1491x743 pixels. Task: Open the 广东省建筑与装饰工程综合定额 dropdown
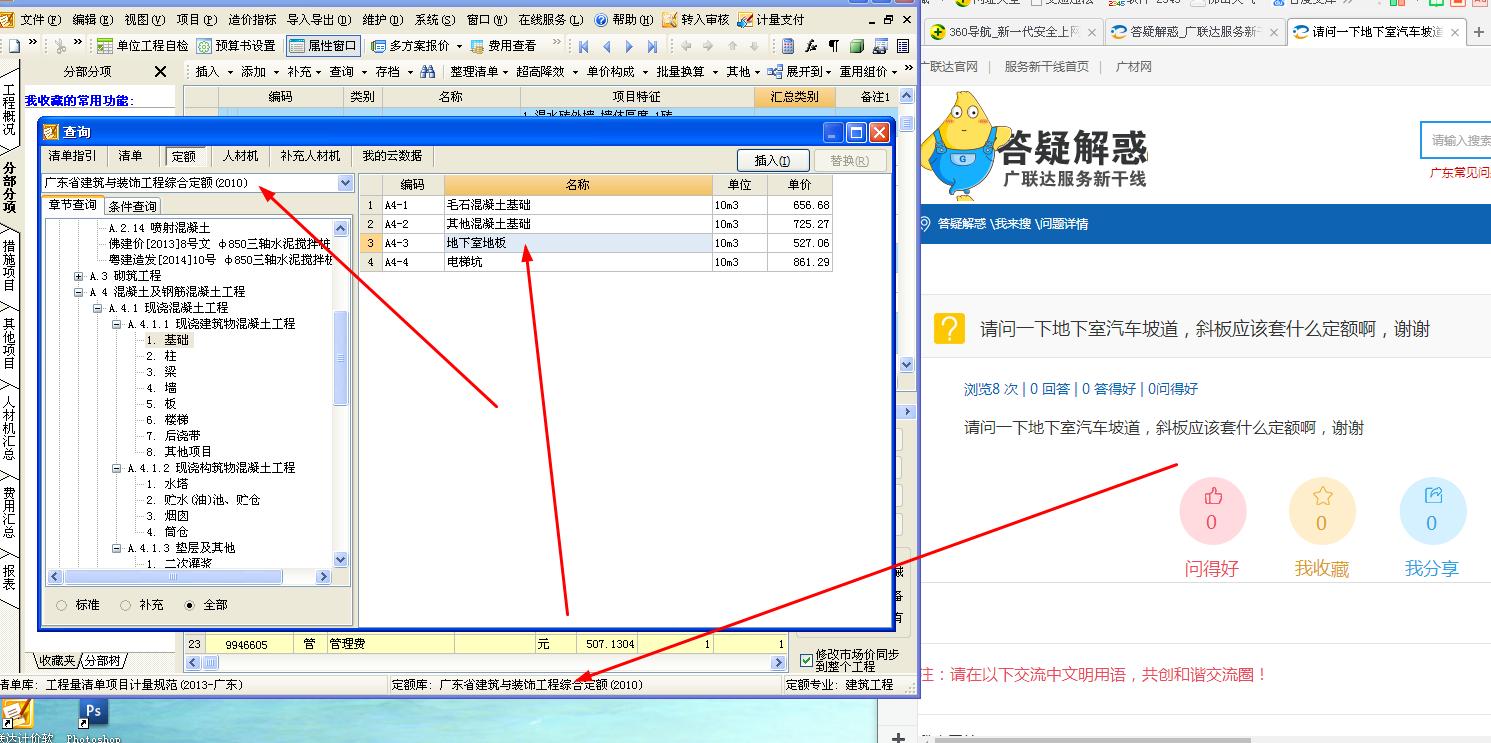click(x=345, y=183)
